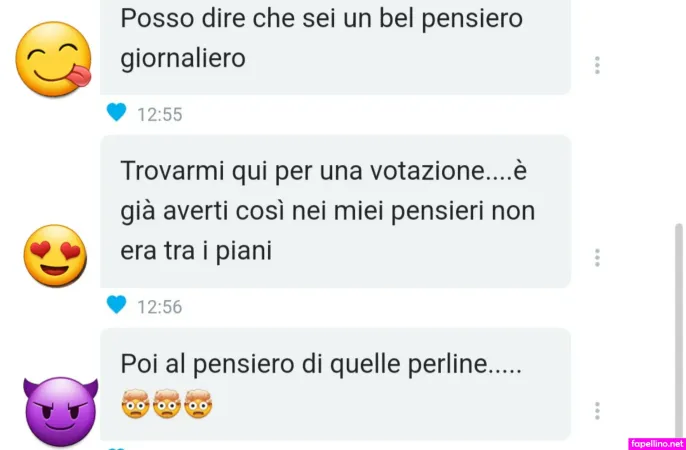686x450 pixels.
Task: Click the first exploding-head emoji in the message
Action: [x=135, y=404]
